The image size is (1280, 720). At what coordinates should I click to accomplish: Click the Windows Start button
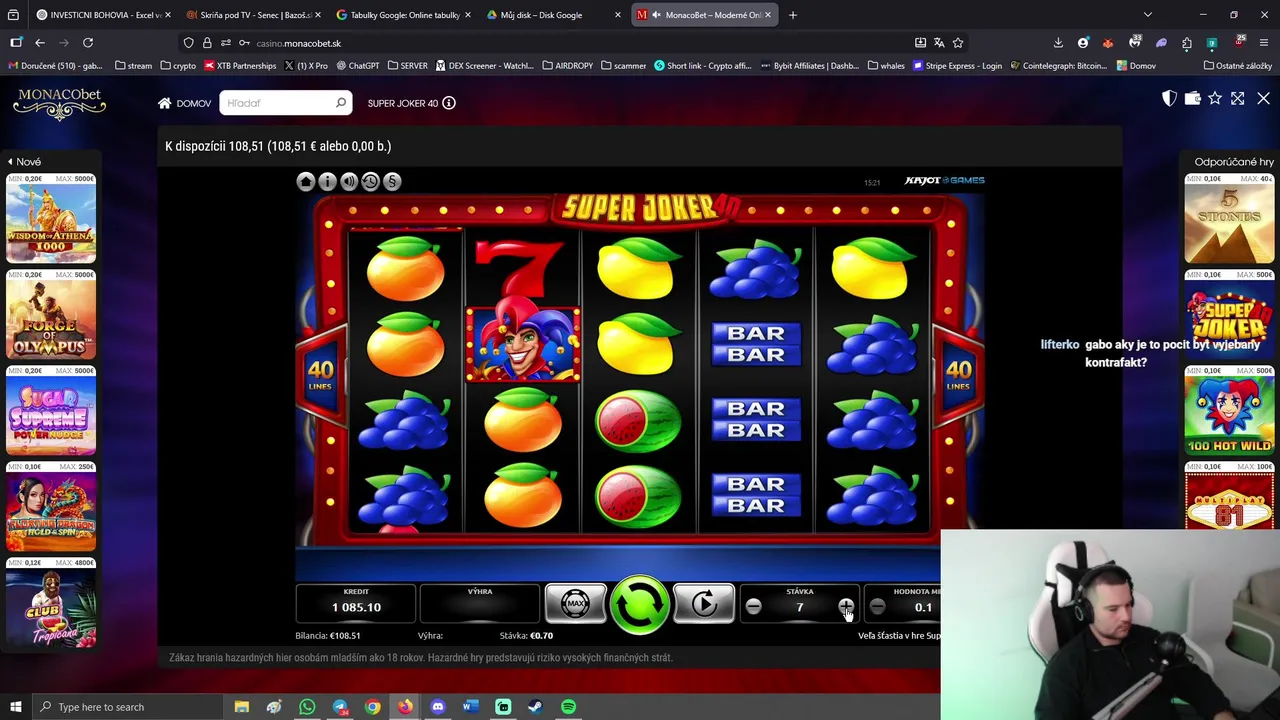point(16,707)
